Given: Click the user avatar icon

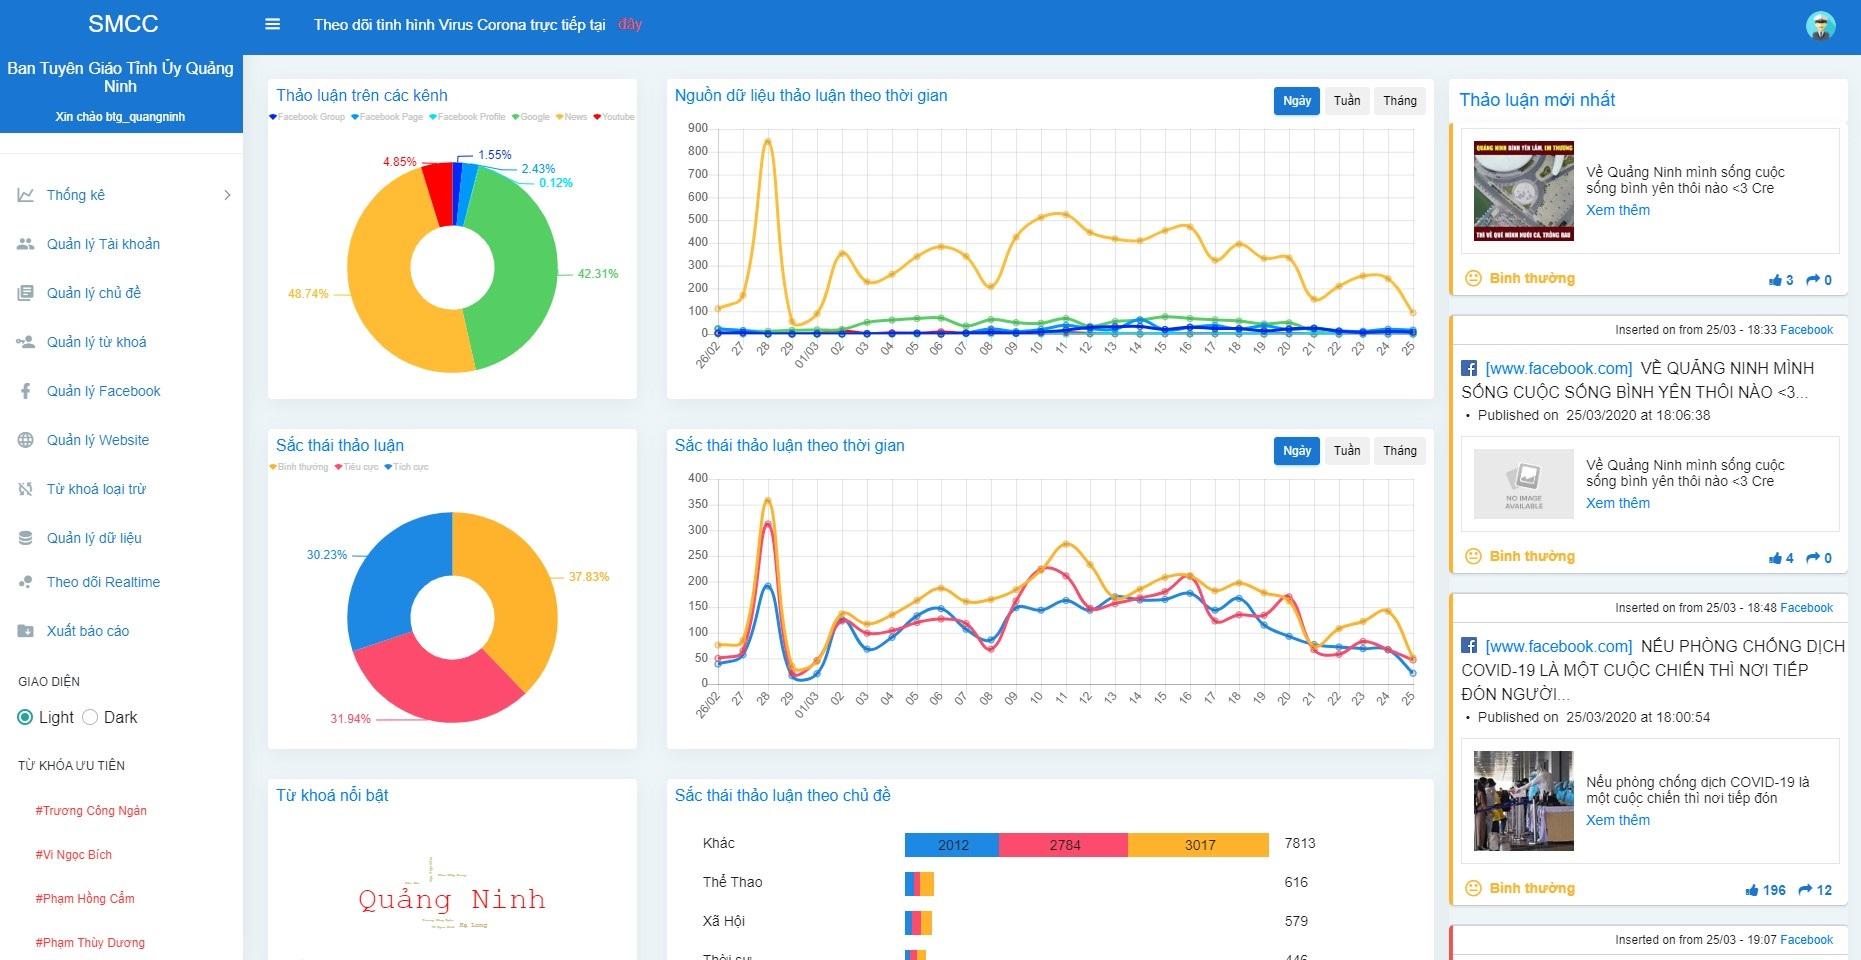Looking at the screenshot, I should click(1820, 26).
